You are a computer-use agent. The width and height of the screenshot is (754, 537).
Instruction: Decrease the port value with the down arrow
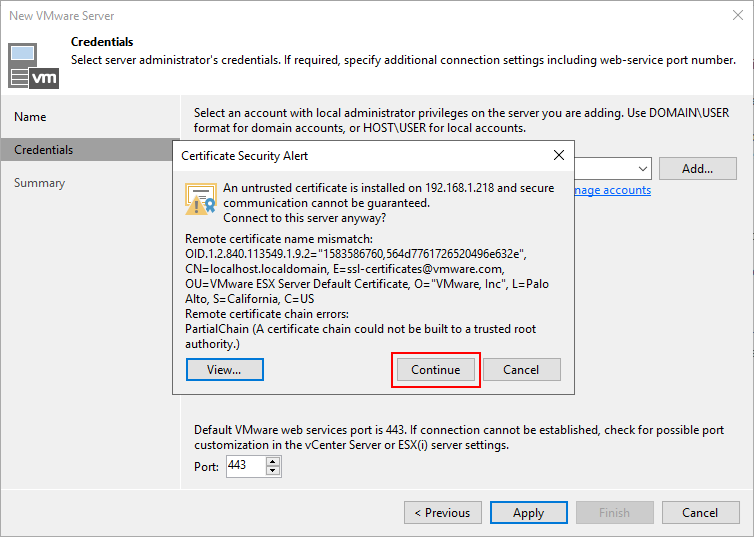(273, 471)
